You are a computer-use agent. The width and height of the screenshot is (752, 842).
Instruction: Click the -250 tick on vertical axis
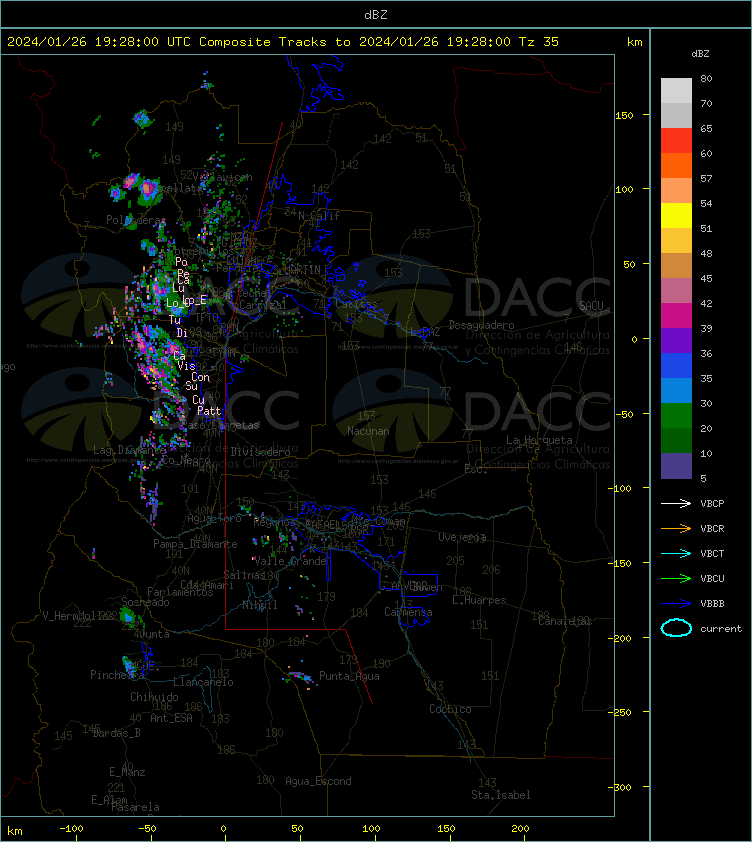pos(622,712)
